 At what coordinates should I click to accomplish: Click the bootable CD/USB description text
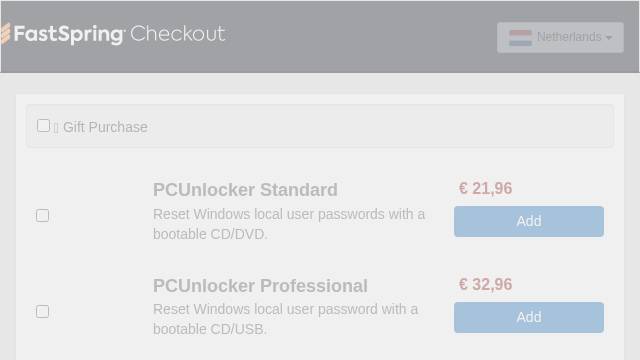point(210,329)
